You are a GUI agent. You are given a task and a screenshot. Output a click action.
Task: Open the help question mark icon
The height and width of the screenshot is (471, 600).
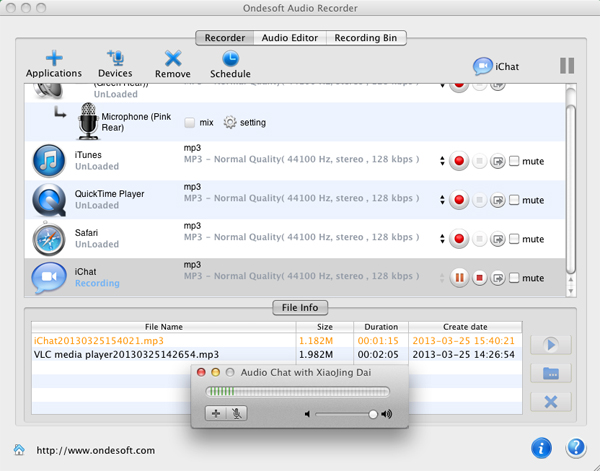click(576, 447)
